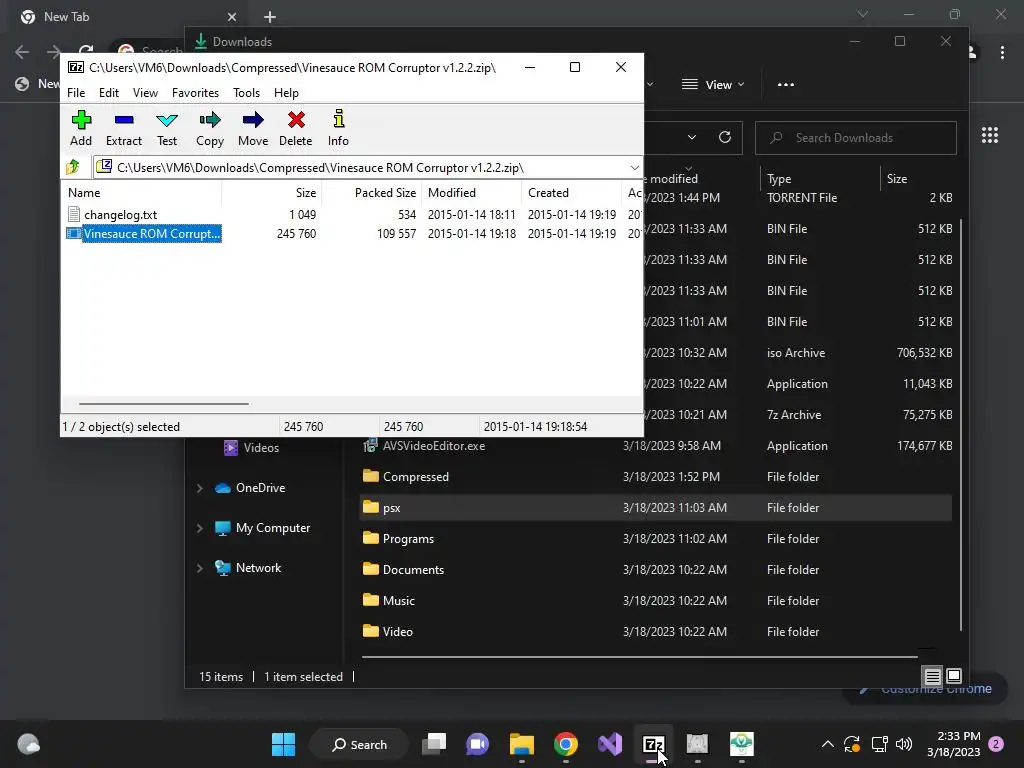
Task: Expand the Network tree node
Action: 200,568
